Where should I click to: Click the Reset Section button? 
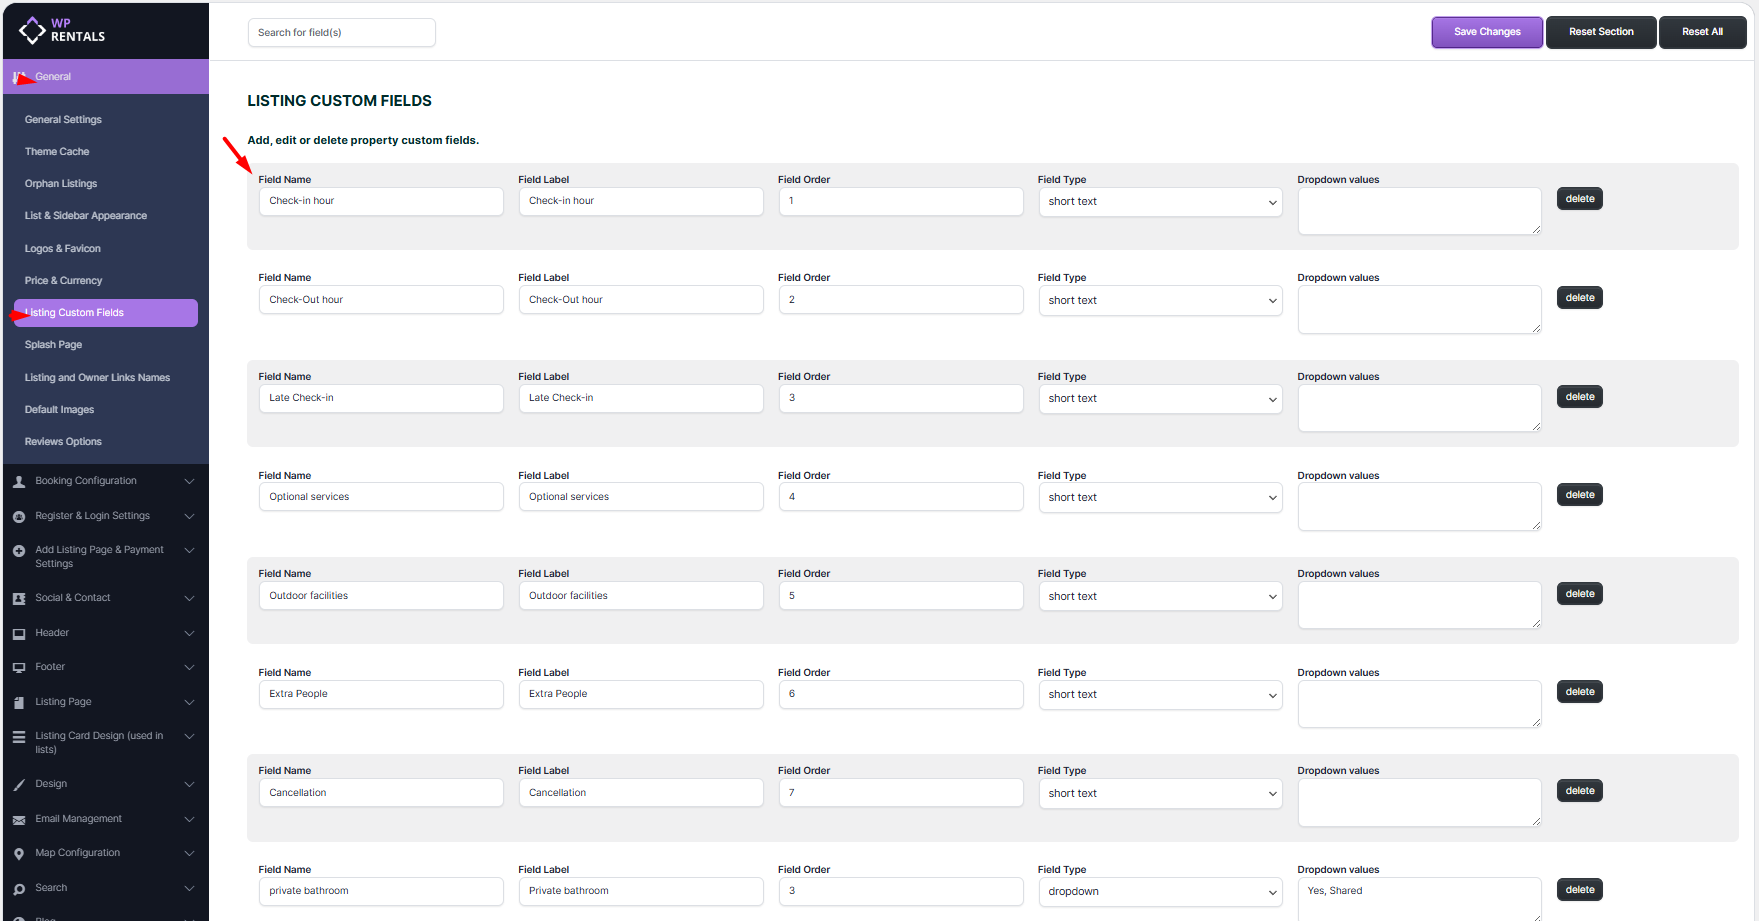(x=1600, y=32)
